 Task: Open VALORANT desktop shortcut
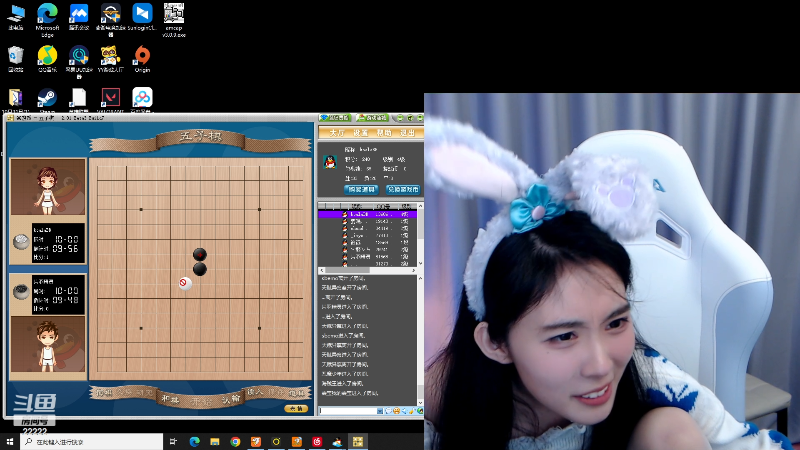pos(110,100)
